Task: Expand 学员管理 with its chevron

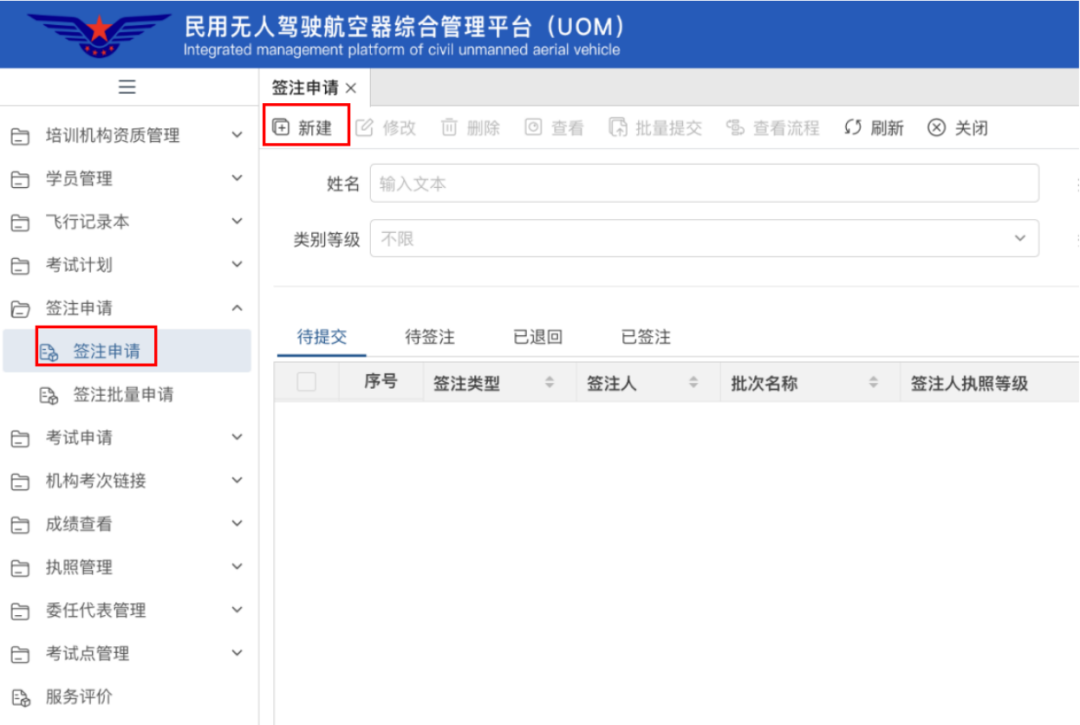Action: pyautogui.click(x=237, y=178)
